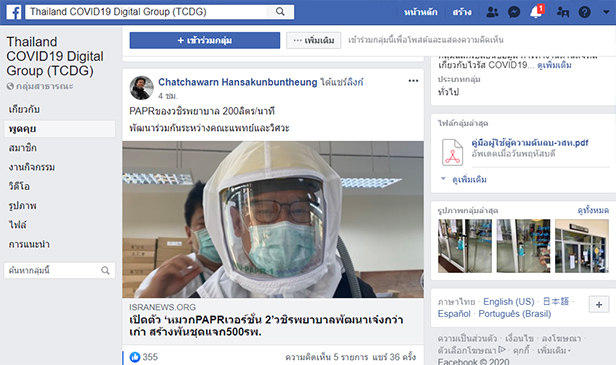The image size is (616, 365).
Task: Expand files ดูเพิ่มเติม with arrow
Action: tap(464, 180)
